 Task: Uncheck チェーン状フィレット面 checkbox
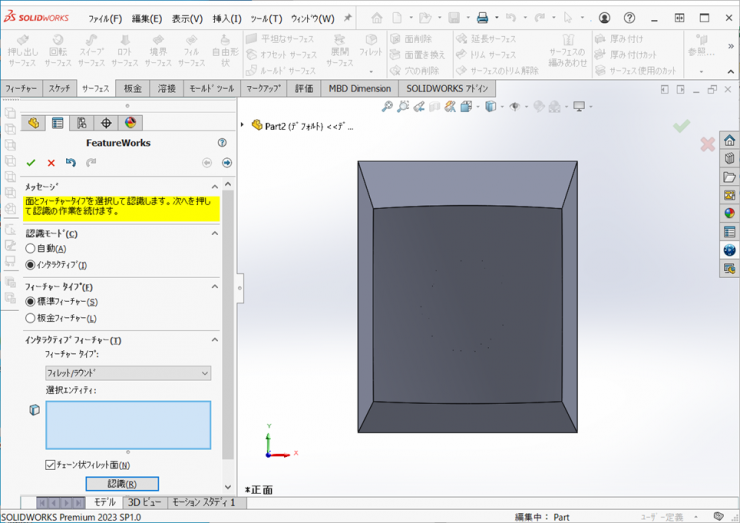51,465
